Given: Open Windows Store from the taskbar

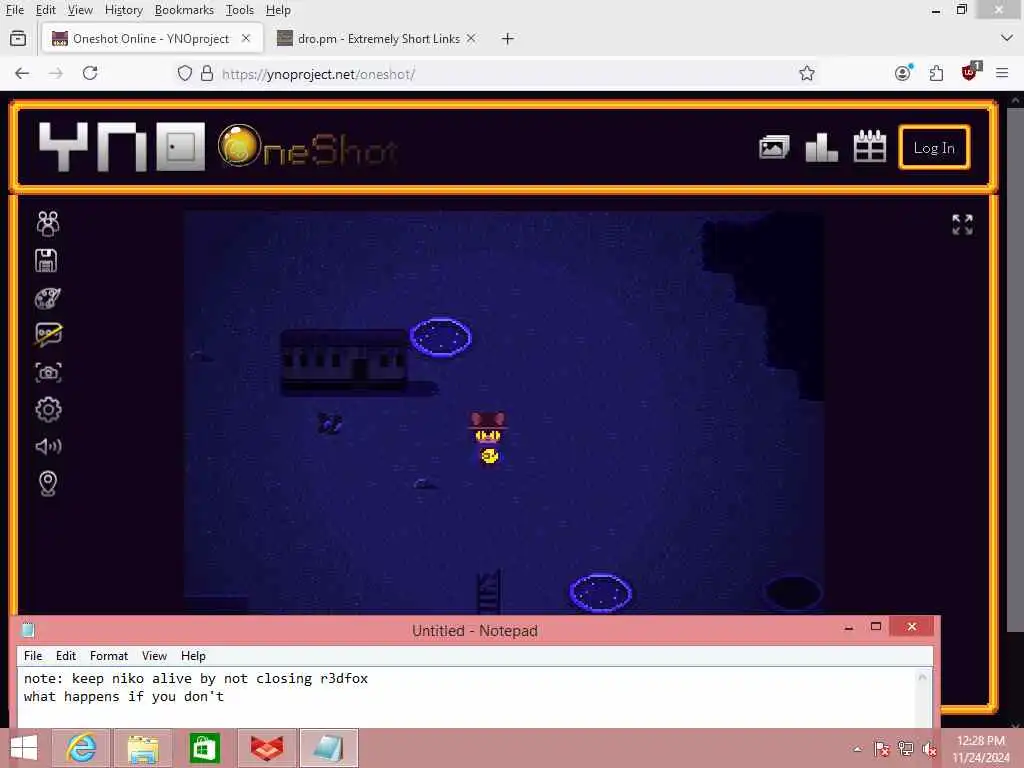Looking at the screenshot, I should click(x=204, y=748).
